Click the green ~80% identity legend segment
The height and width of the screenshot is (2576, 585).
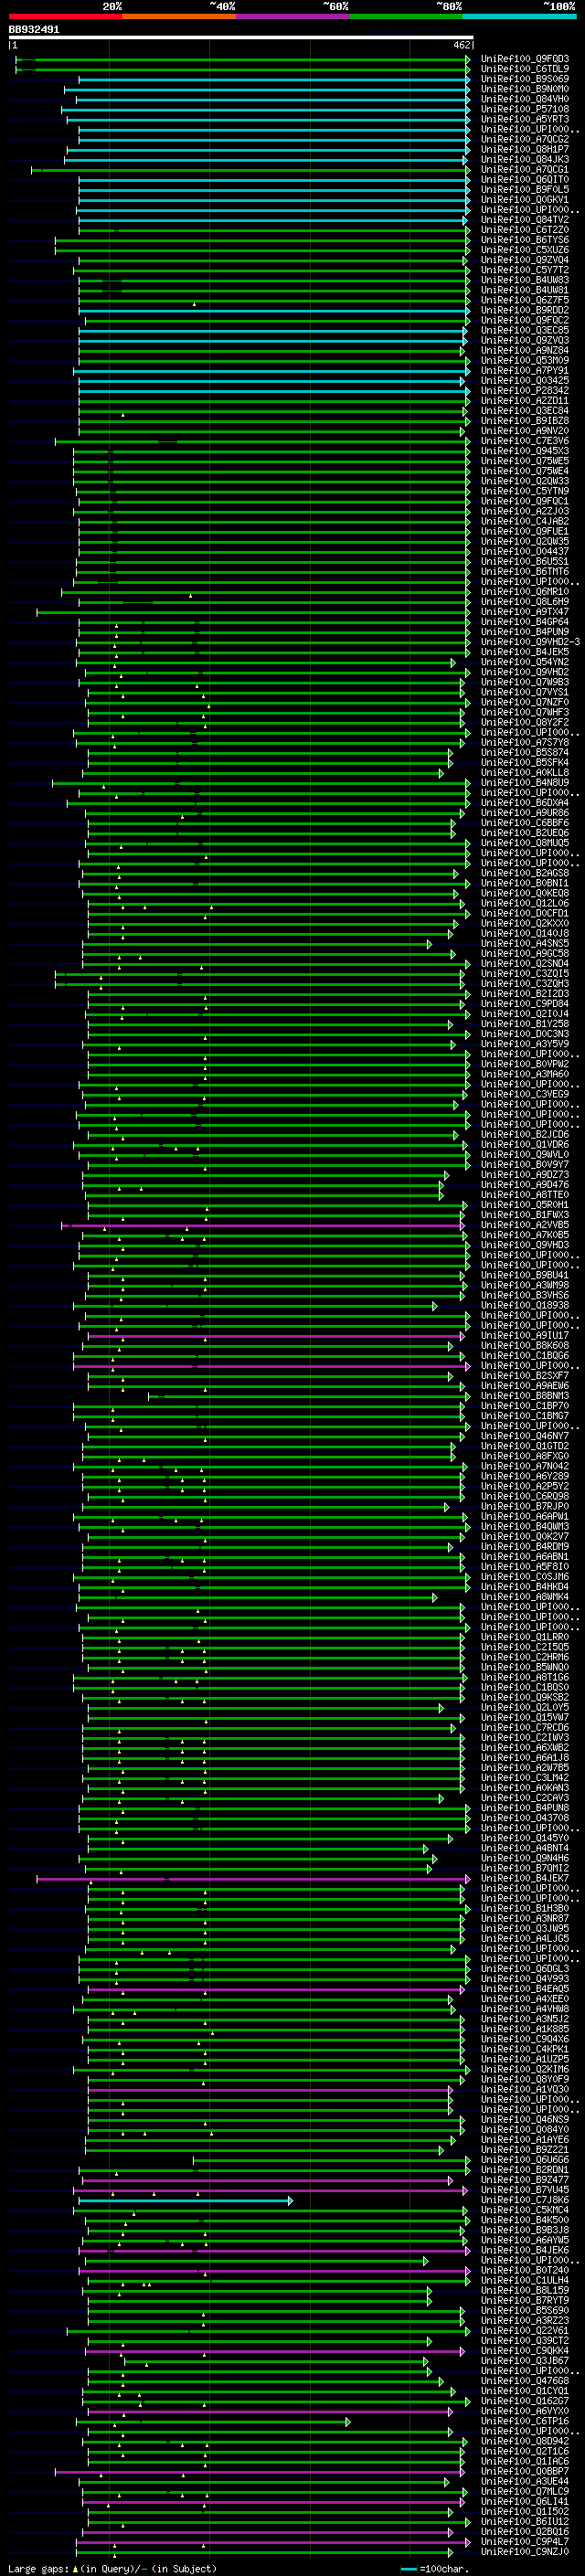tap(406, 16)
